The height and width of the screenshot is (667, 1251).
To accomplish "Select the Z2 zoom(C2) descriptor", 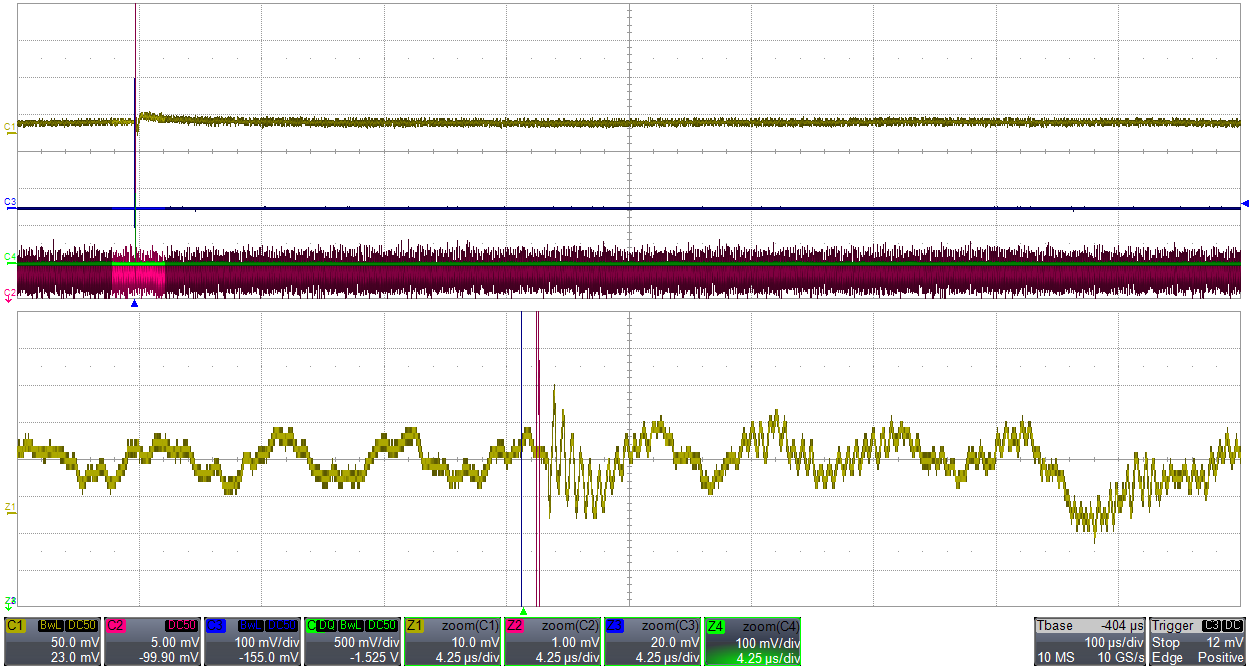I will click(x=552, y=641).
